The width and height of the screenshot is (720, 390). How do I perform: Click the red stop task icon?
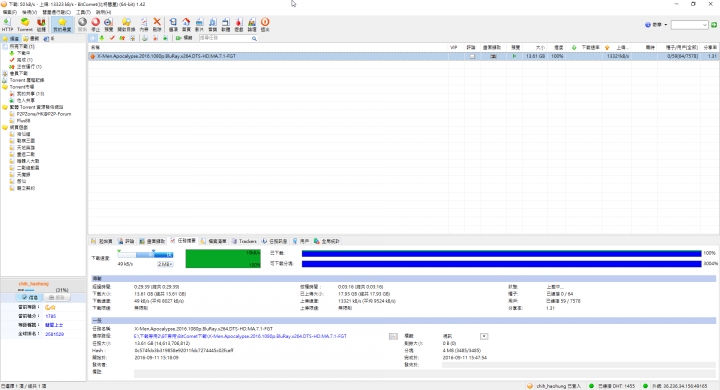pos(96,24)
